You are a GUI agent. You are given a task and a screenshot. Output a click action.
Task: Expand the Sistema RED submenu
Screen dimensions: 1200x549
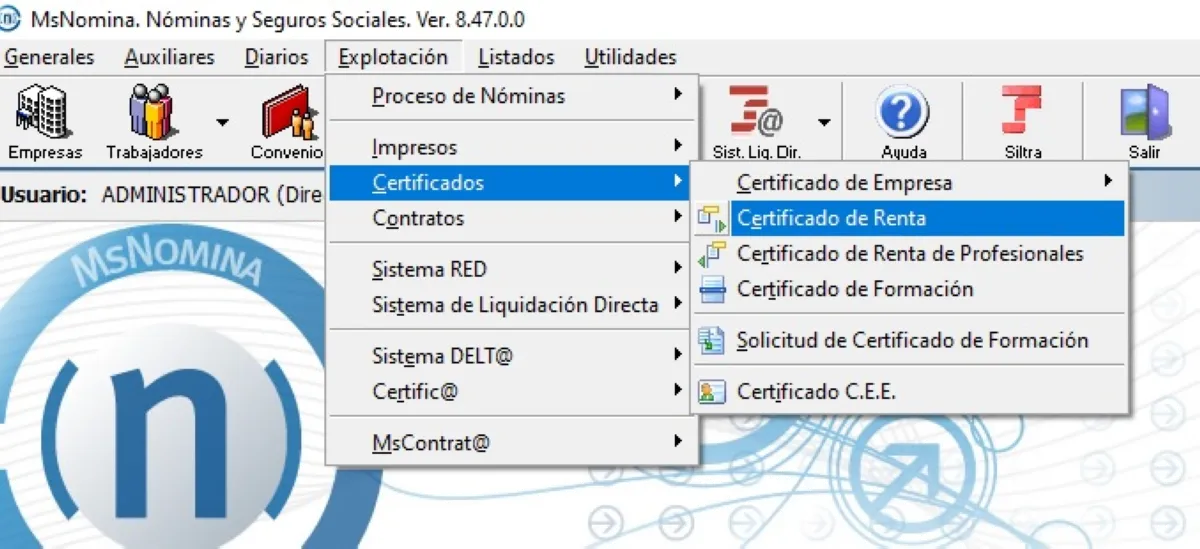pyautogui.click(x=509, y=269)
